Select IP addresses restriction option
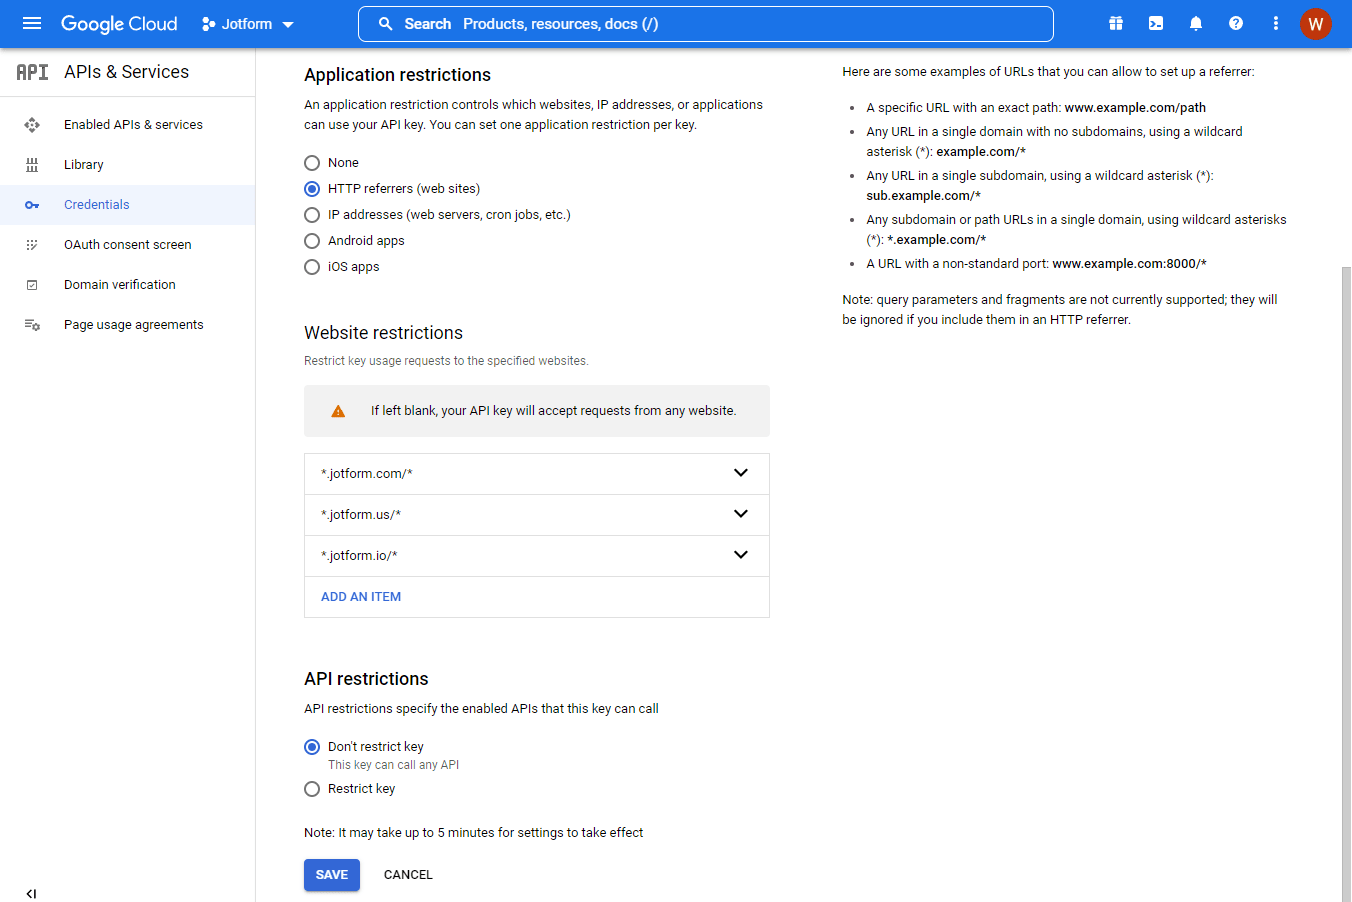This screenshot has height=902, width=1352. coord(312,215)
